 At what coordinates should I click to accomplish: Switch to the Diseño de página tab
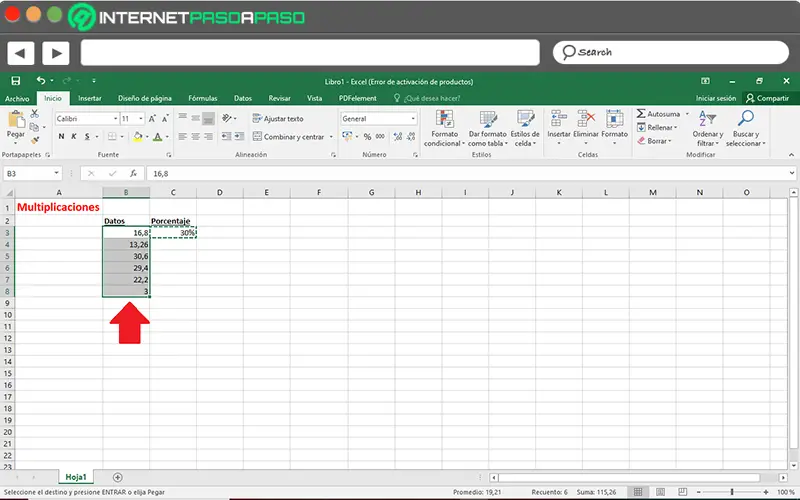(145, 98)
